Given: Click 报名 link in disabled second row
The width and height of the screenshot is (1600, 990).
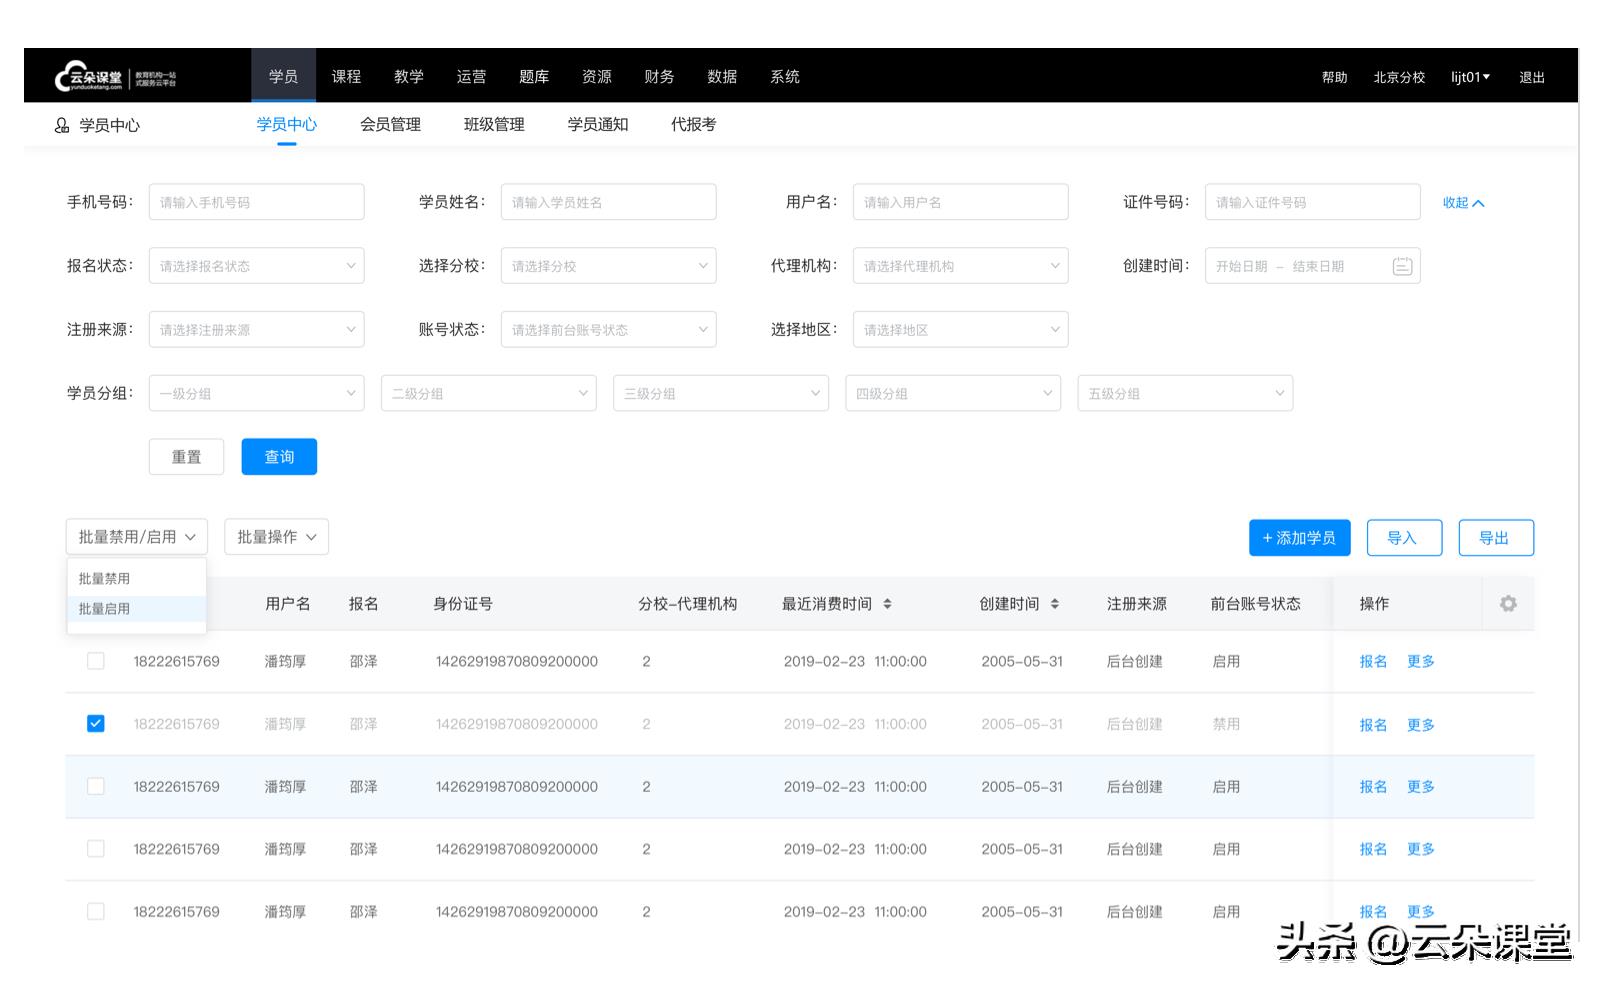Looking at the screenshot, I should (x=1373, y=724).
